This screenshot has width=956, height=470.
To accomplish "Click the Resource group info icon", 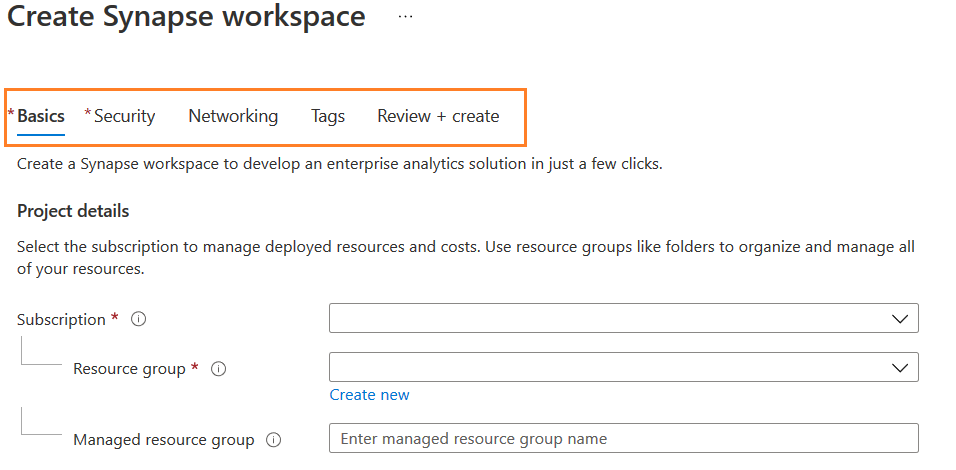I will tap(218, 369).
